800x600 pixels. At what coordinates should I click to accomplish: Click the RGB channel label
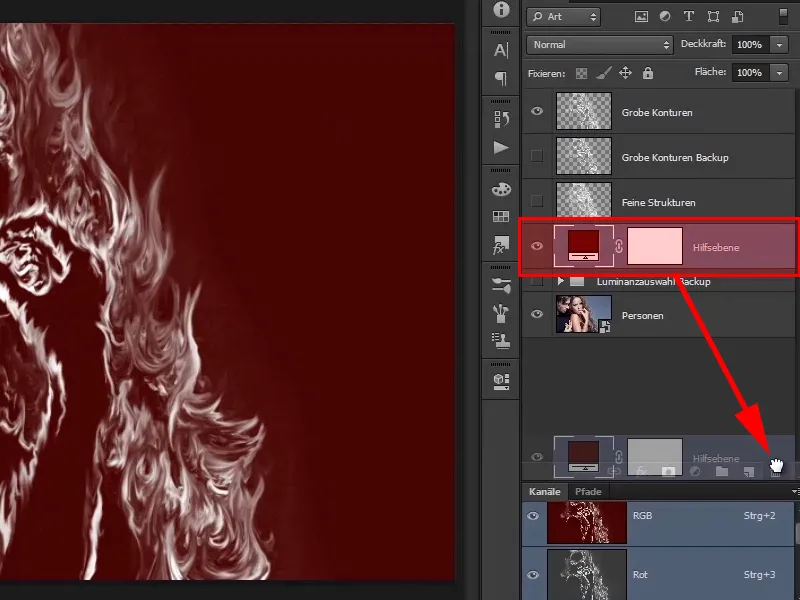(642, 516)
